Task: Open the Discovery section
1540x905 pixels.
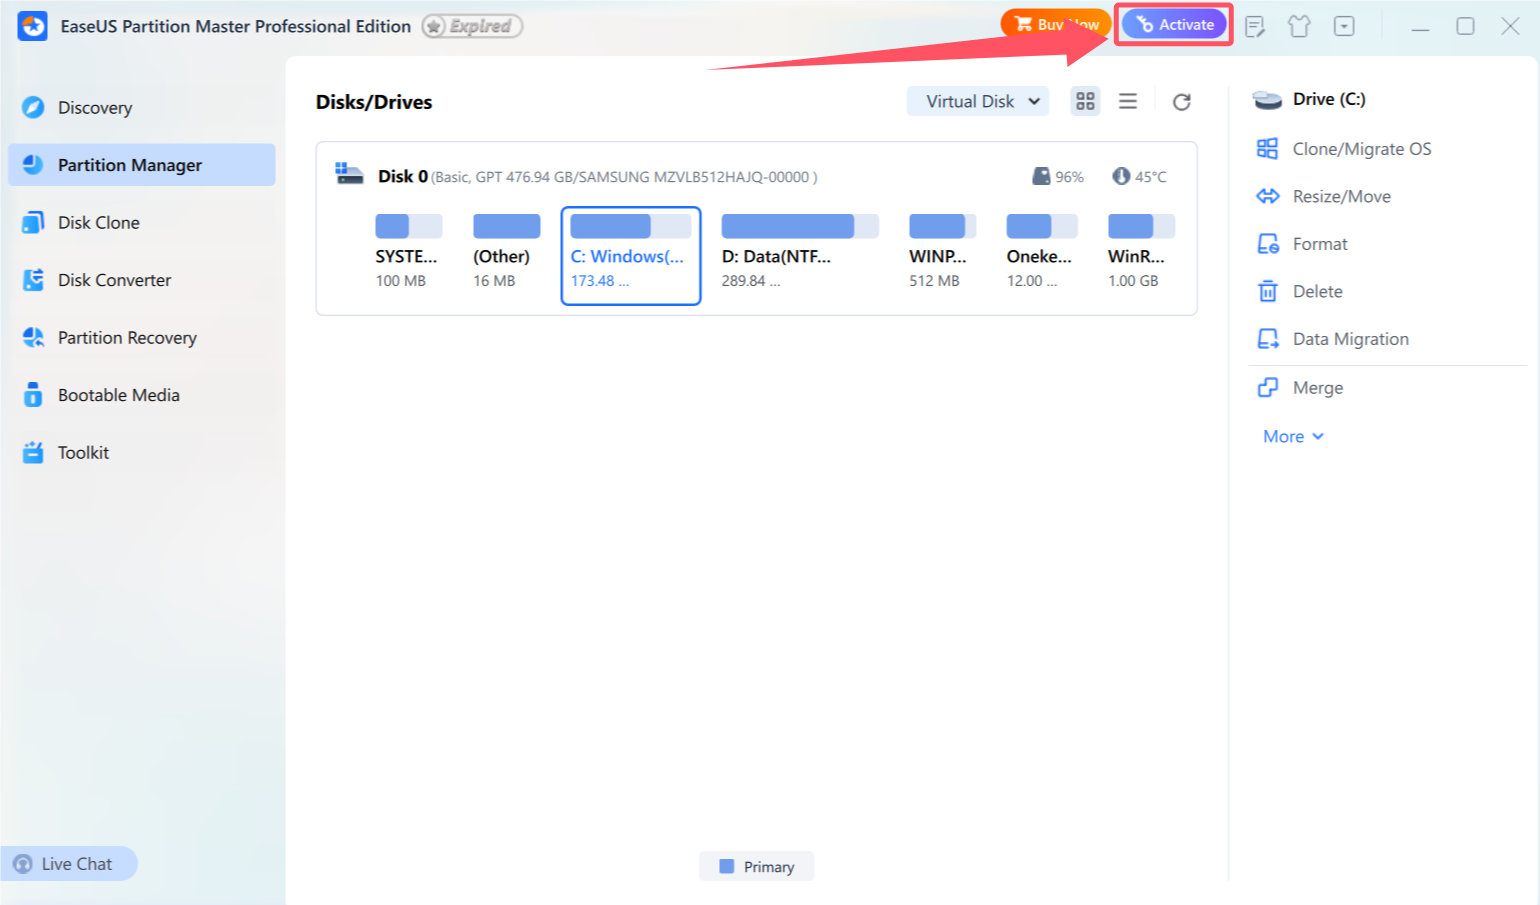Action: 141,107
